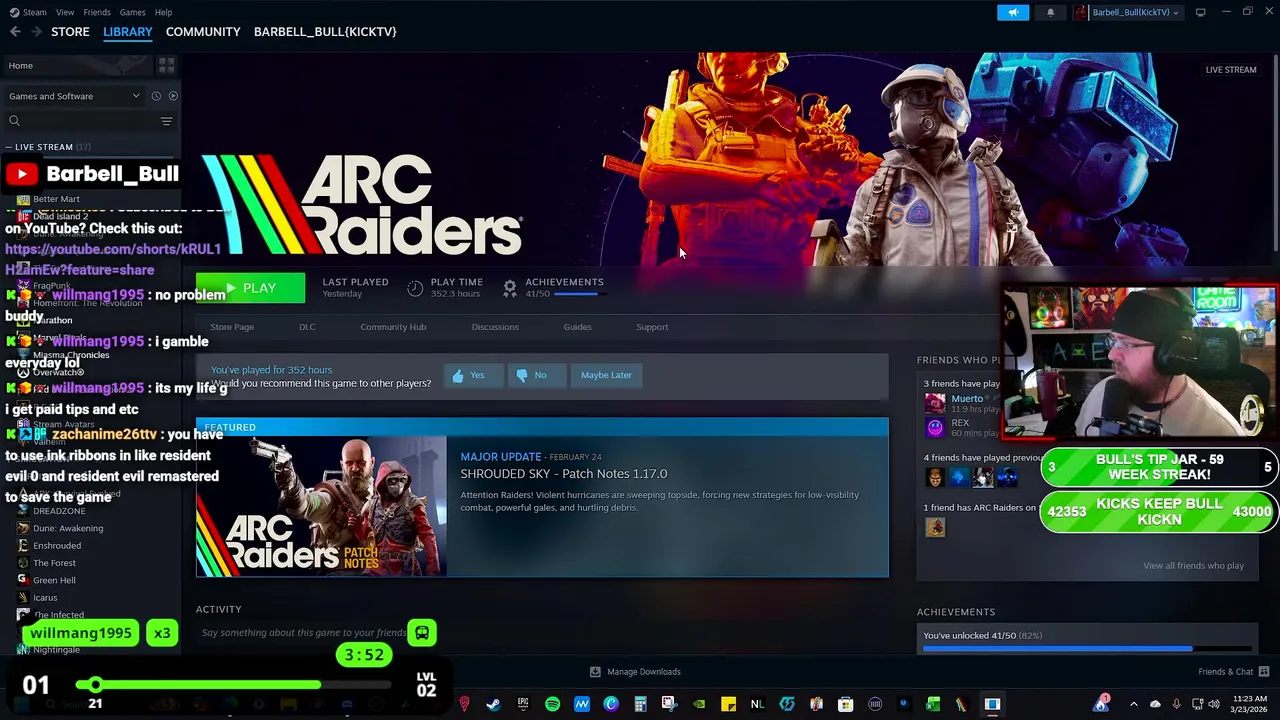Open Epic Games Launcher from the taskbar
This screenshot has width=1280, height=720.
point(523,704)
